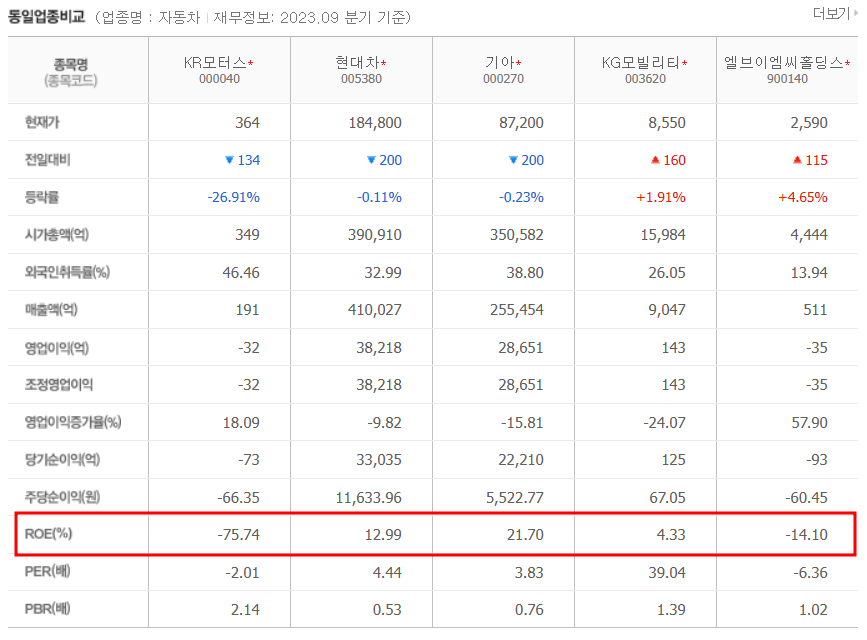
Task: Click the 주당순이익(원) row label
Action: click(x=62, y=497)
